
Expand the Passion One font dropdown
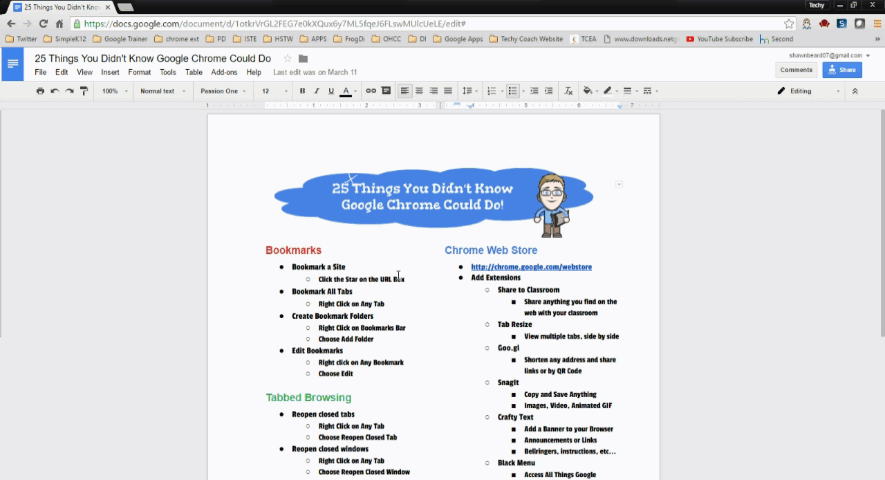(x=223, y=91)
